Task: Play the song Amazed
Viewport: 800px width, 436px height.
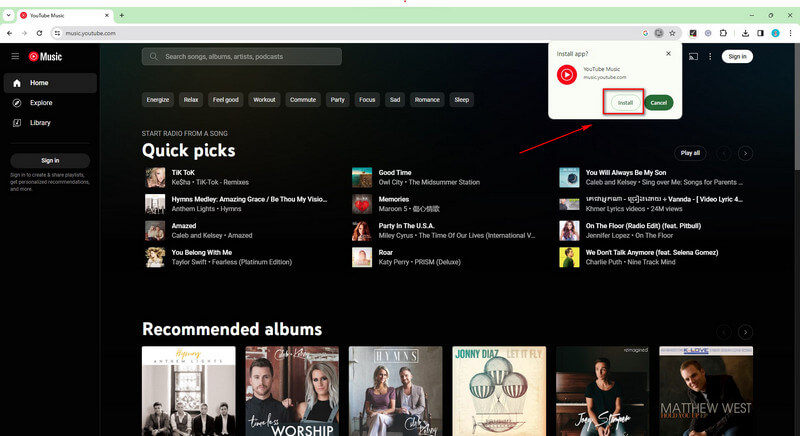Action: [184, 226]
